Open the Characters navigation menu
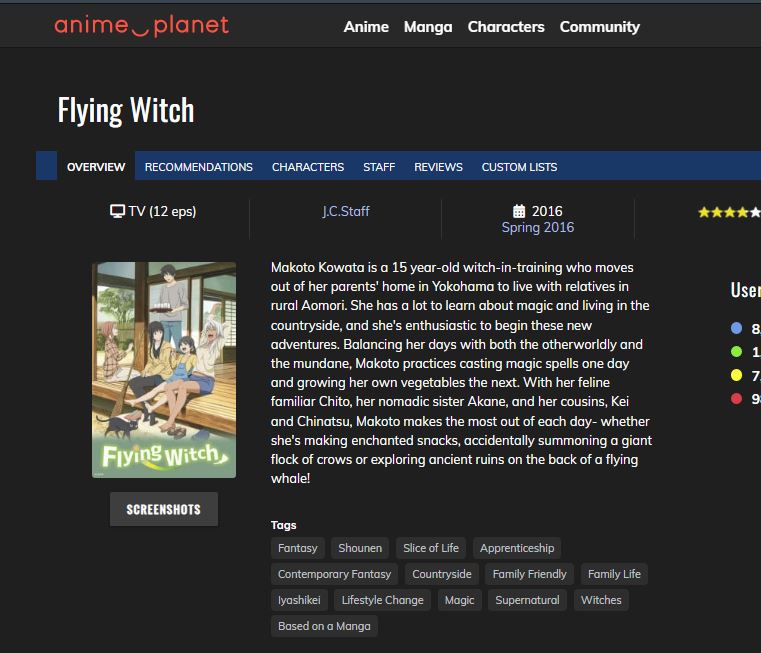The image size is (761, 653). click(x=506, y=27)
